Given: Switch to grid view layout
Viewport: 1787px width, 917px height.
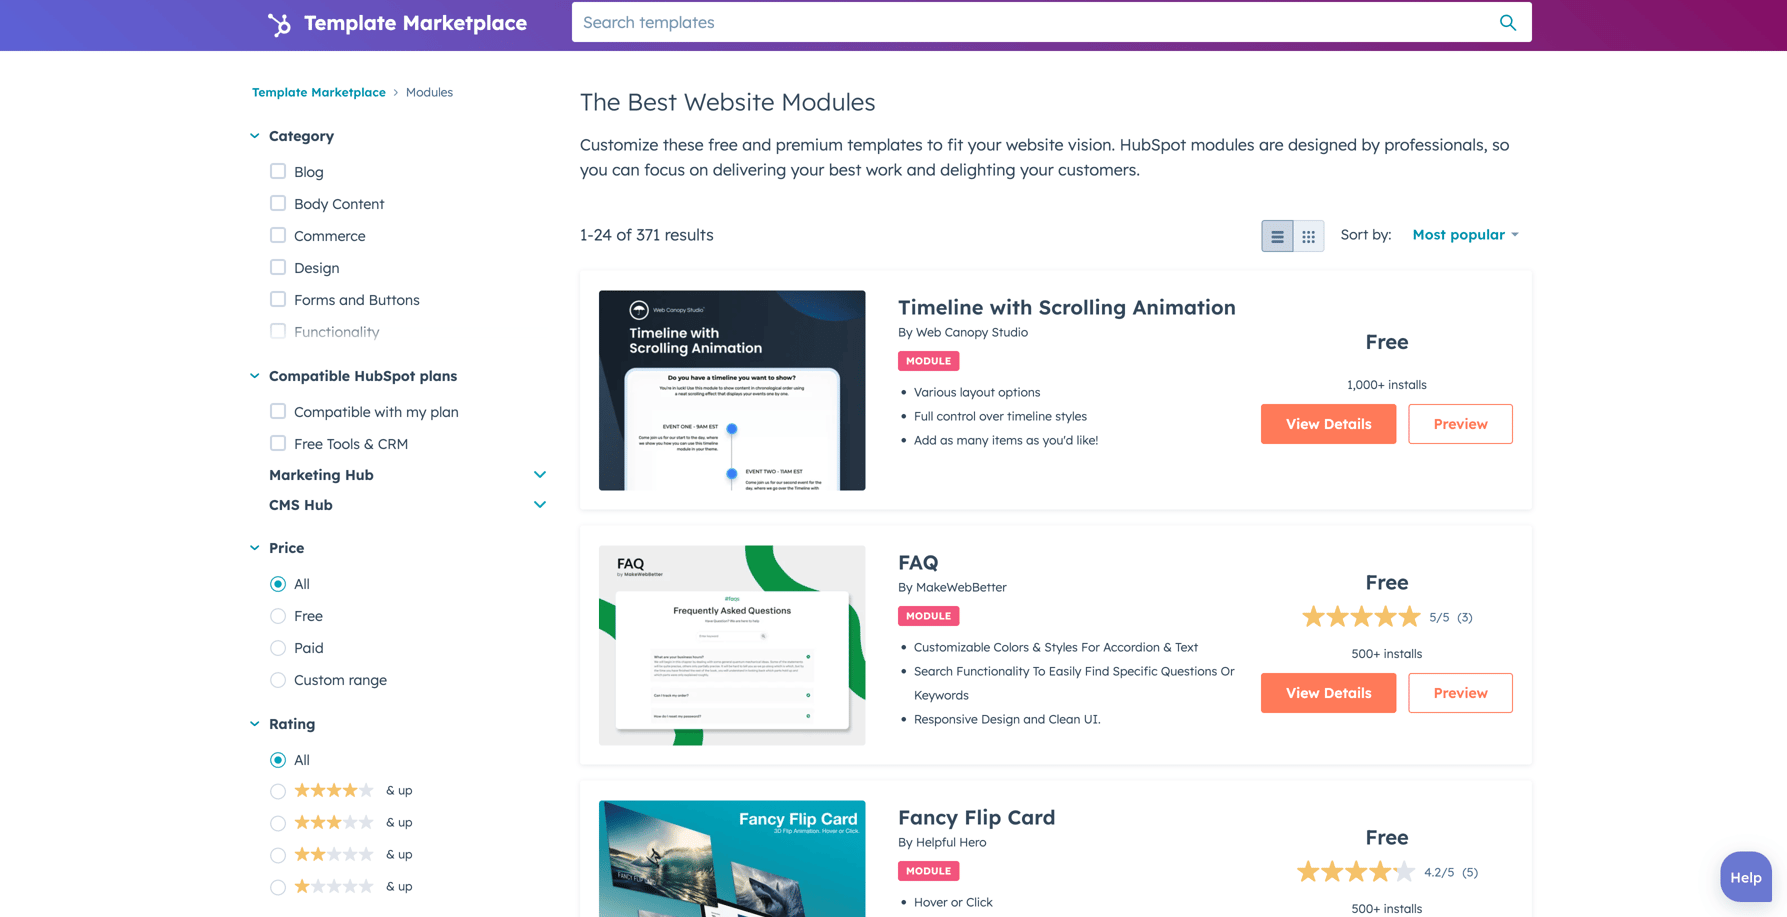Looking at the screenshot, I should click(1309, 236).
